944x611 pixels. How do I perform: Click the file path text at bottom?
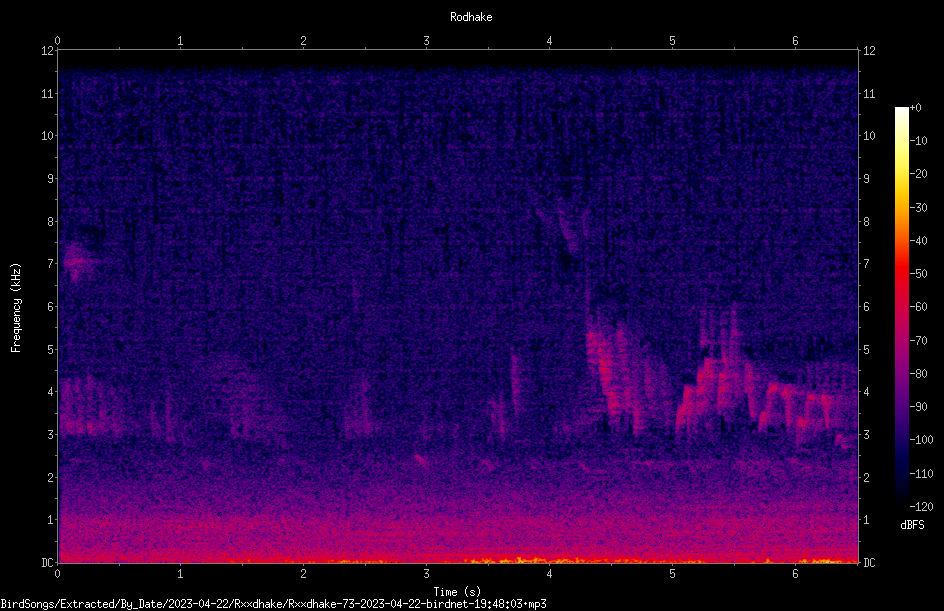pos(273,604)
